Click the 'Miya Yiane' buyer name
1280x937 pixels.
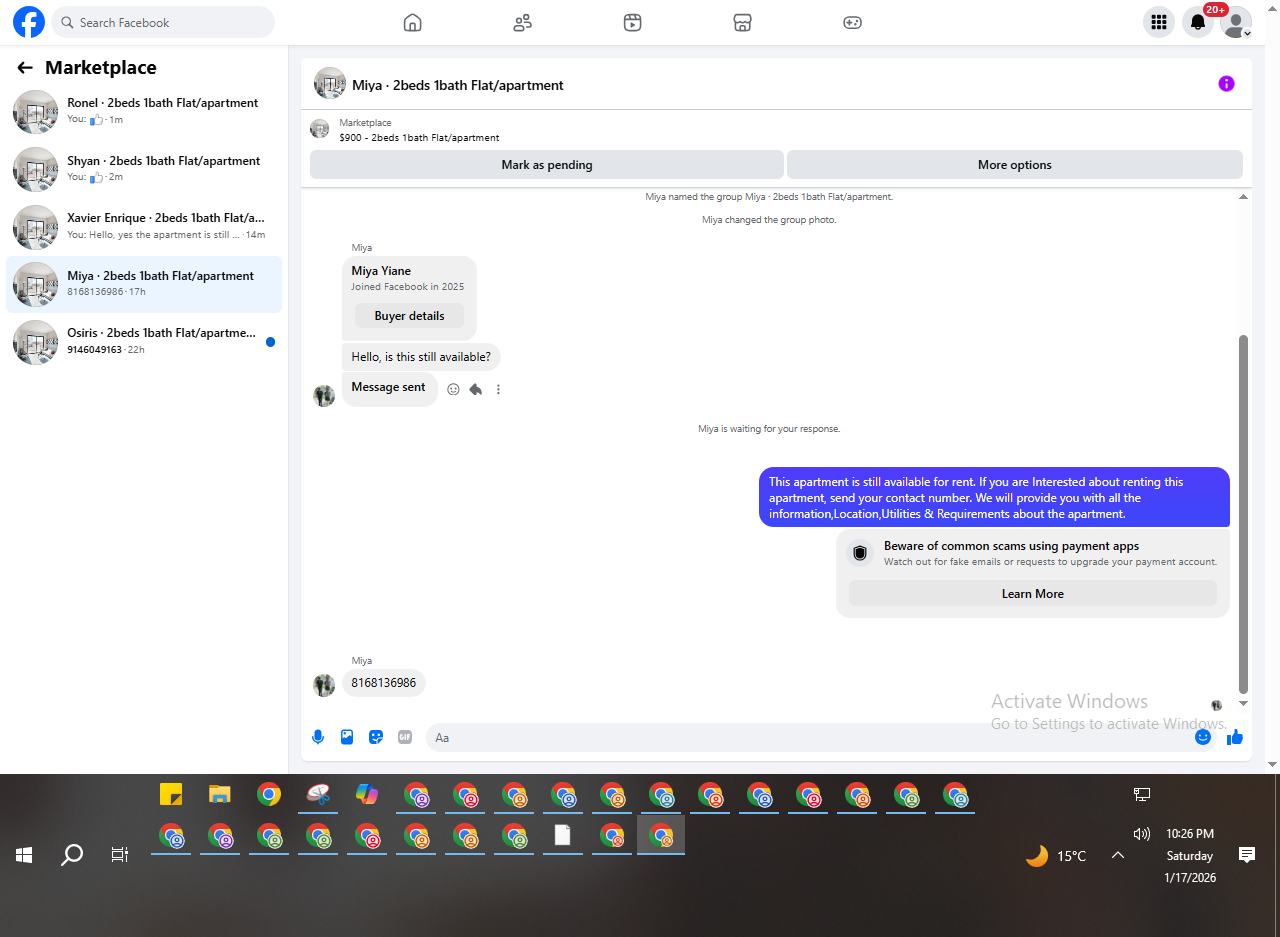click(381, 271)
